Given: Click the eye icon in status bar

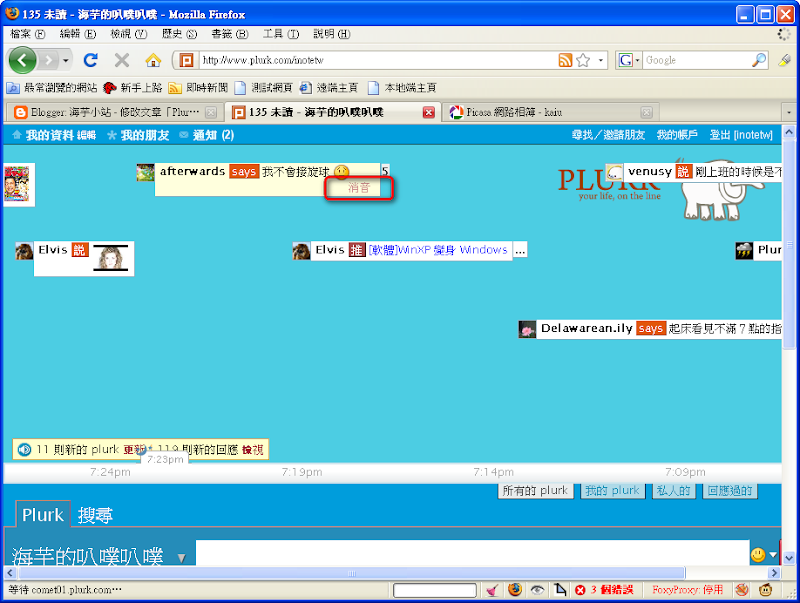Looking at the screenshot, I should coord(537,590).
